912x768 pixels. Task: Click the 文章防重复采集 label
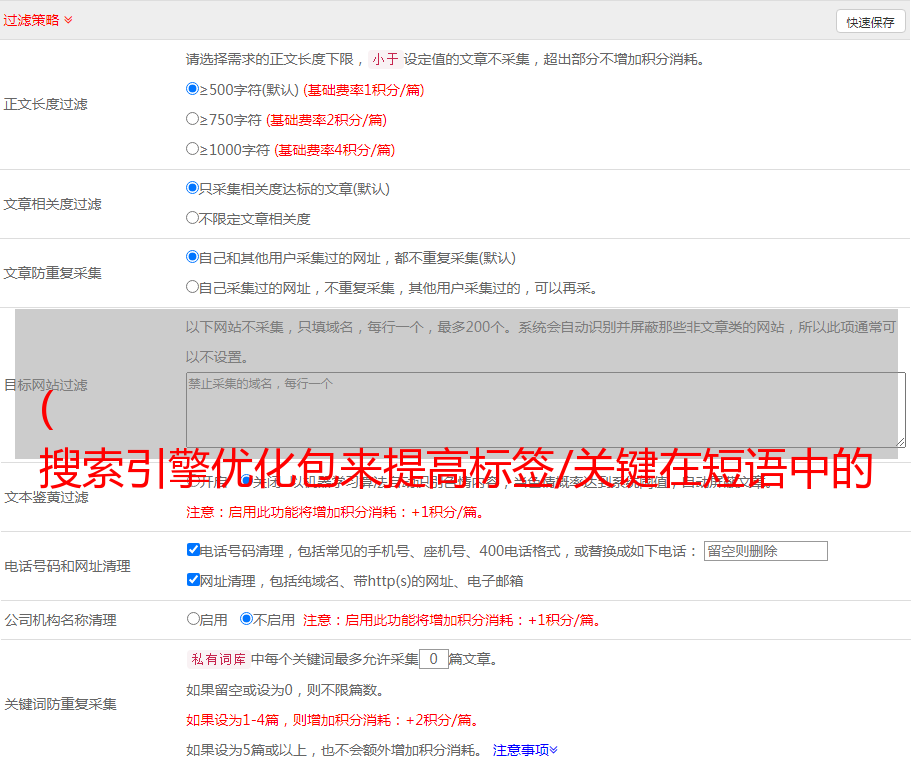[x=52, y=273]
